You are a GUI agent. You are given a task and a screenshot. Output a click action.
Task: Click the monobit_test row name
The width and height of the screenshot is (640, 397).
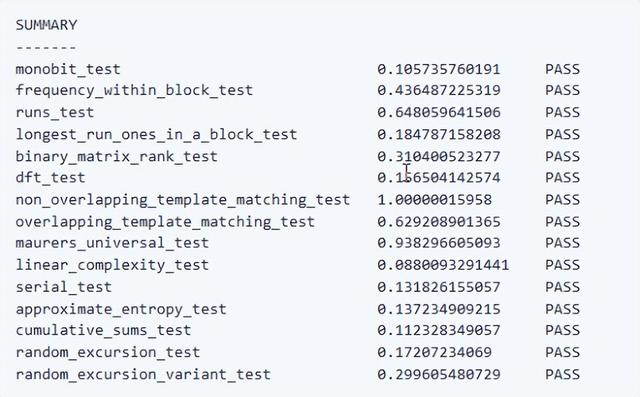(x=68, y=69)
